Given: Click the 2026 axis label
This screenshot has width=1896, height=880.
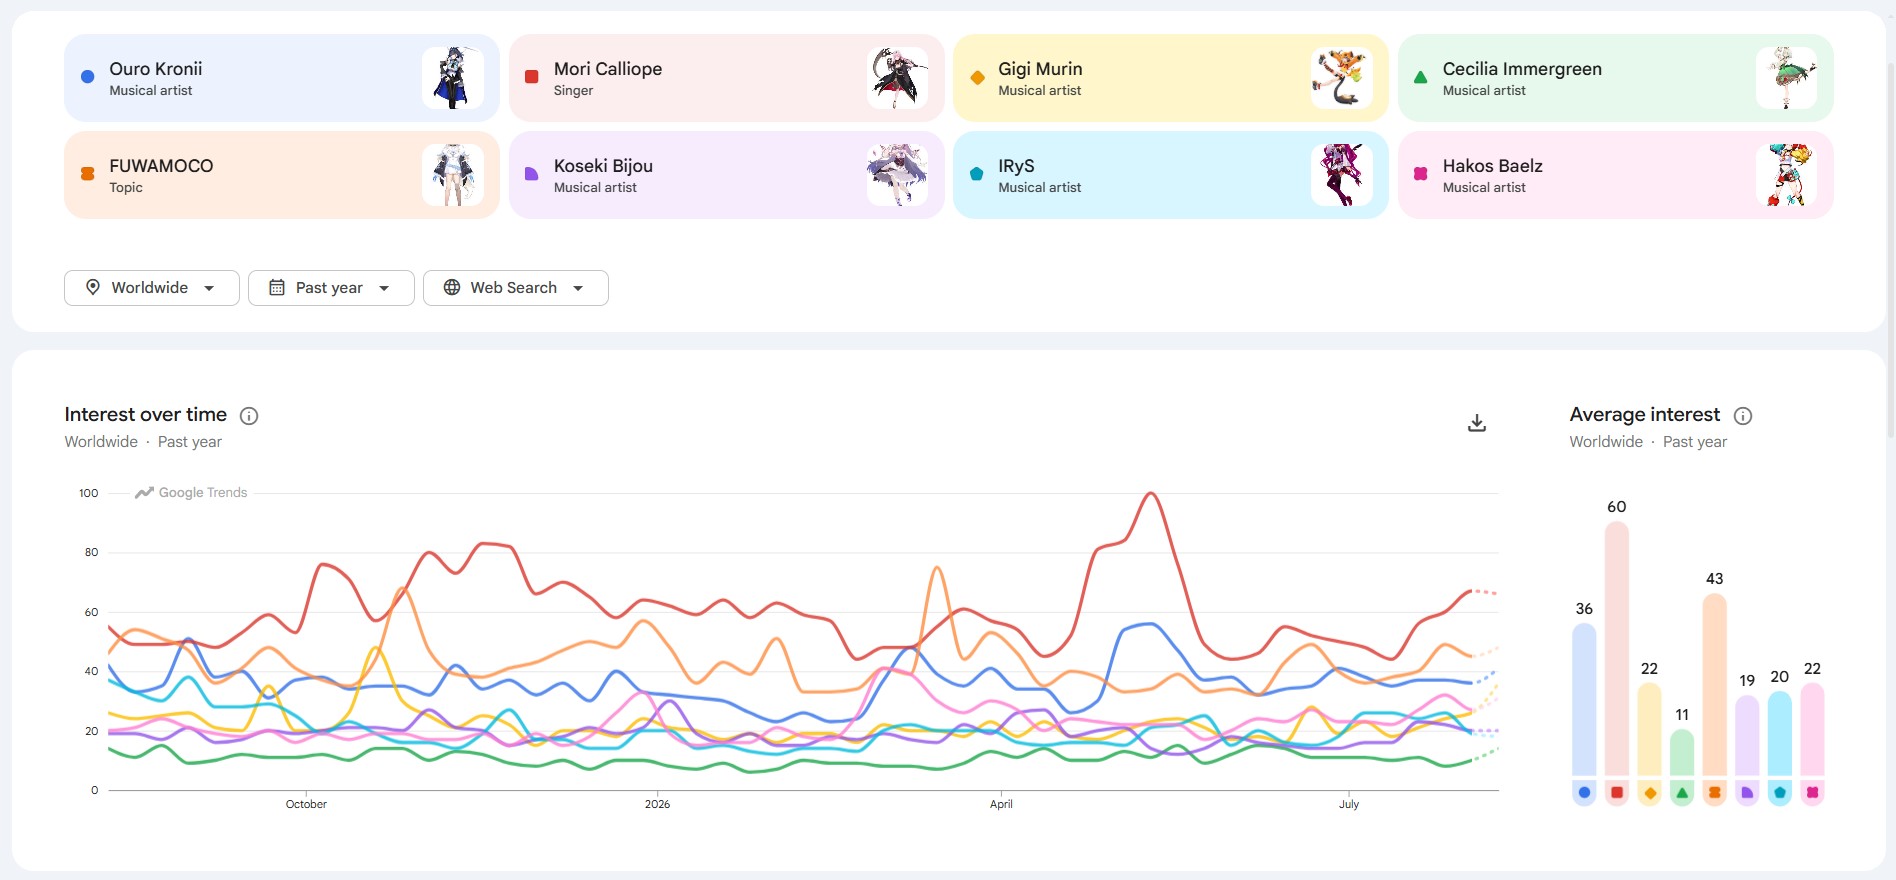Looking at the screenshot, I should tap(657, 804).
